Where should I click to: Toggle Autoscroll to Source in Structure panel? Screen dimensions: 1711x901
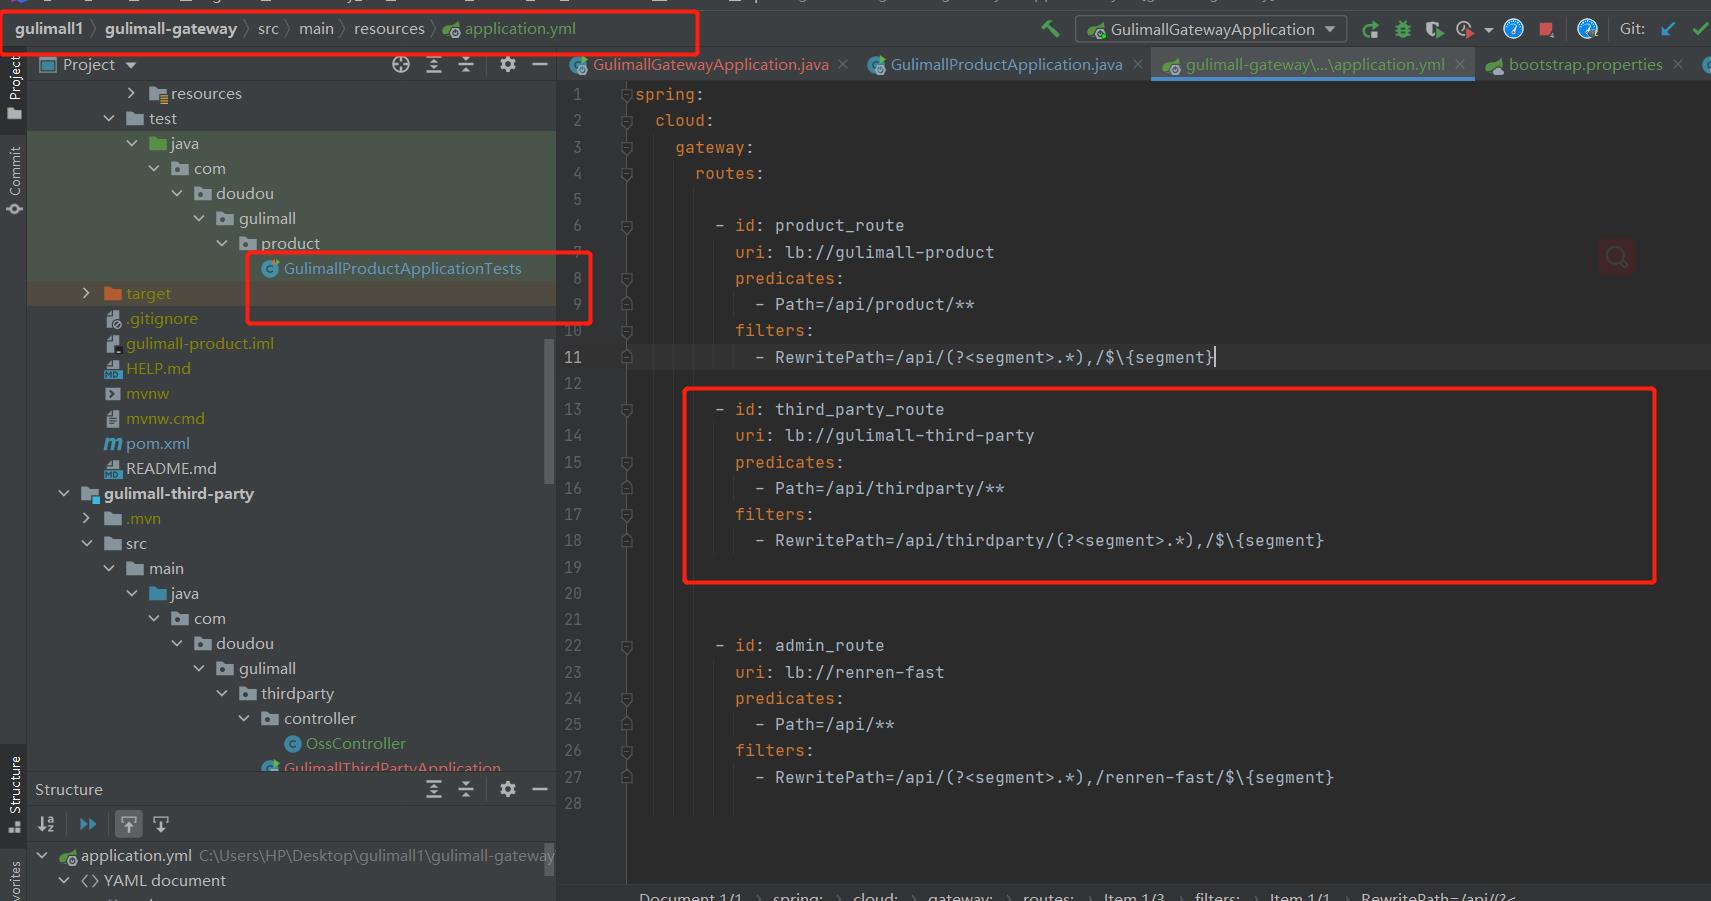129,824
